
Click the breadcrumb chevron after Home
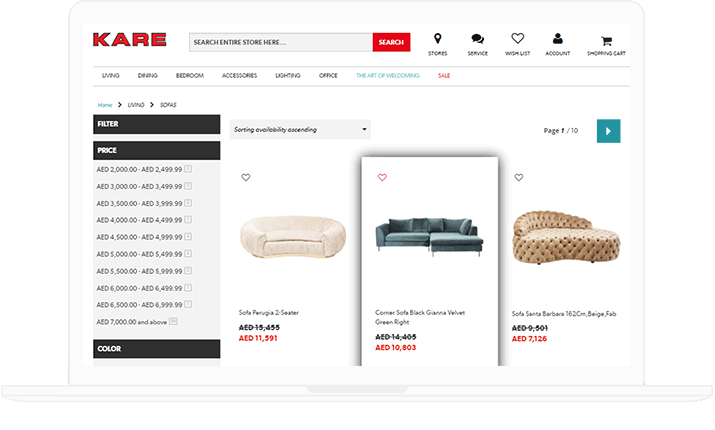(x=119, y=105)
